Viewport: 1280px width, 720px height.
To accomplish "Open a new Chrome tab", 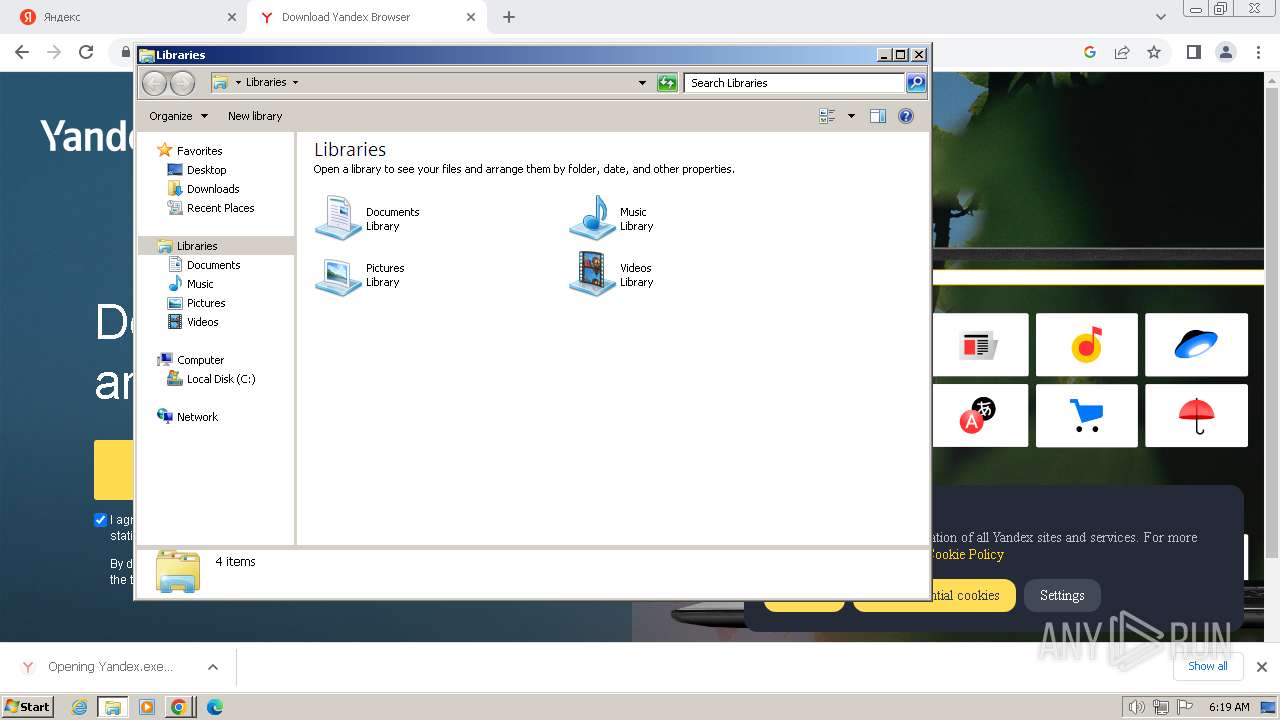I will [509, 17].
